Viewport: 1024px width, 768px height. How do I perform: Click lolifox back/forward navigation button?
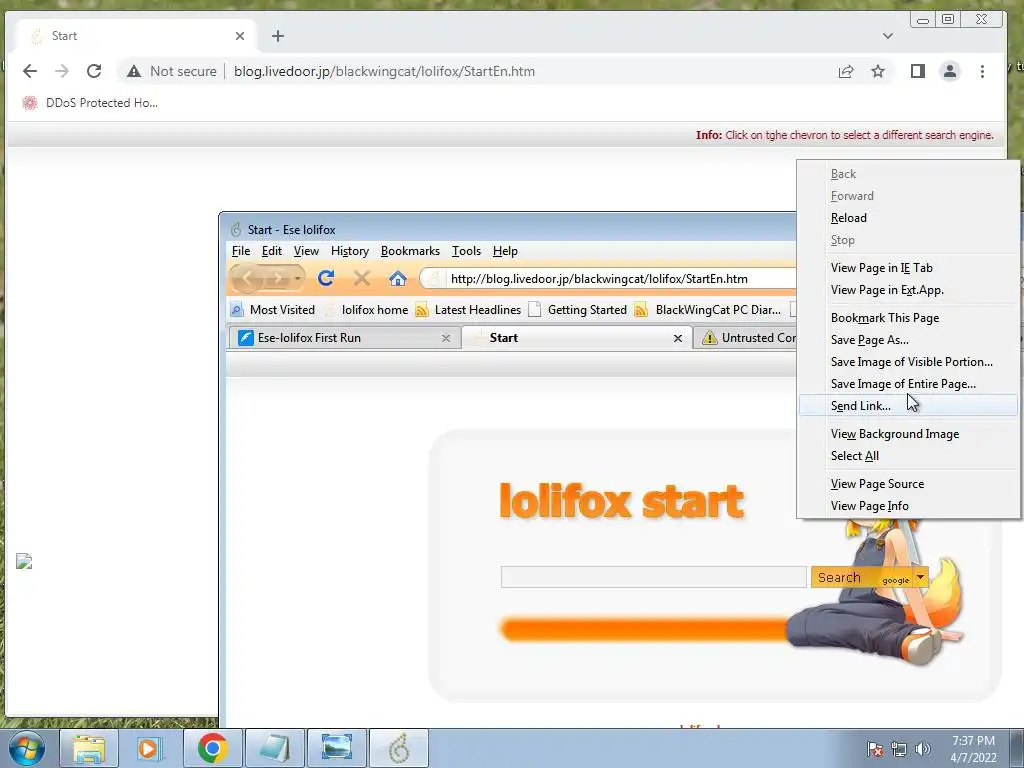[x=267, y=279]
